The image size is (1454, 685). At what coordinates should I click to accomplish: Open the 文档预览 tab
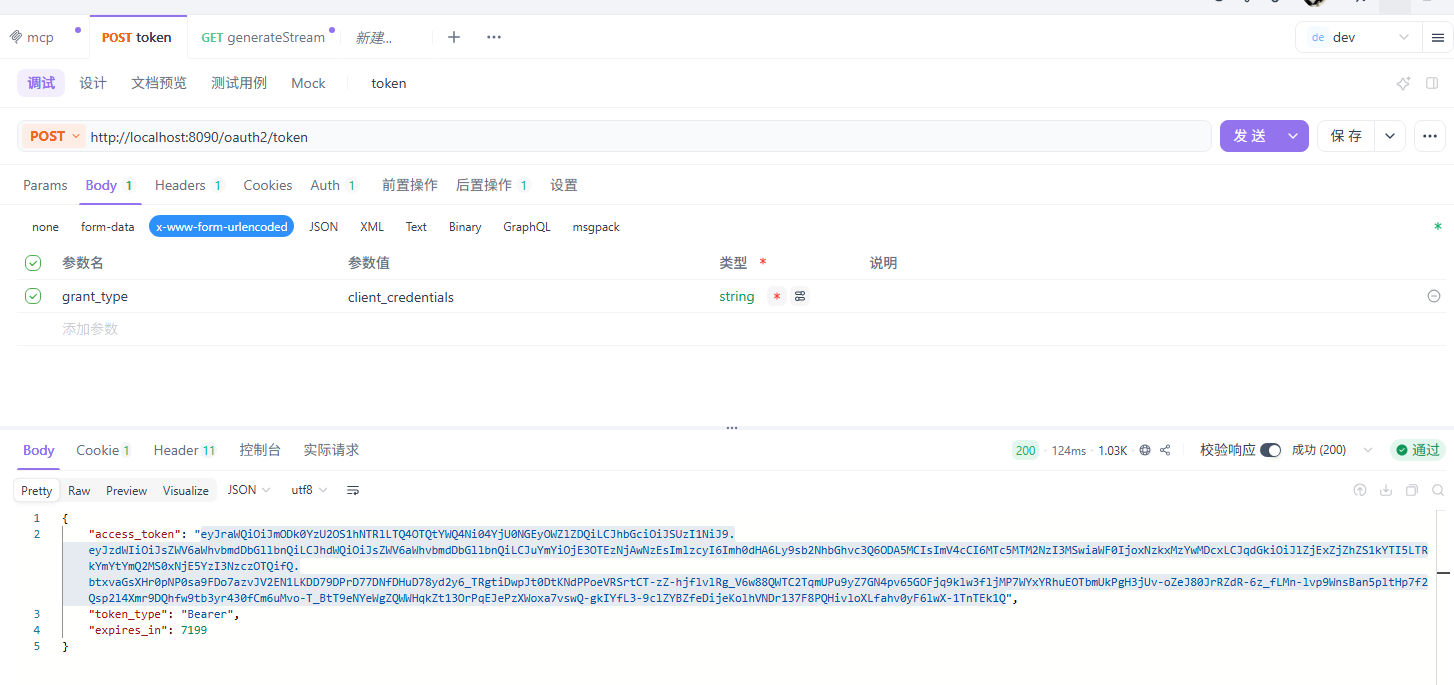point(159,83)
